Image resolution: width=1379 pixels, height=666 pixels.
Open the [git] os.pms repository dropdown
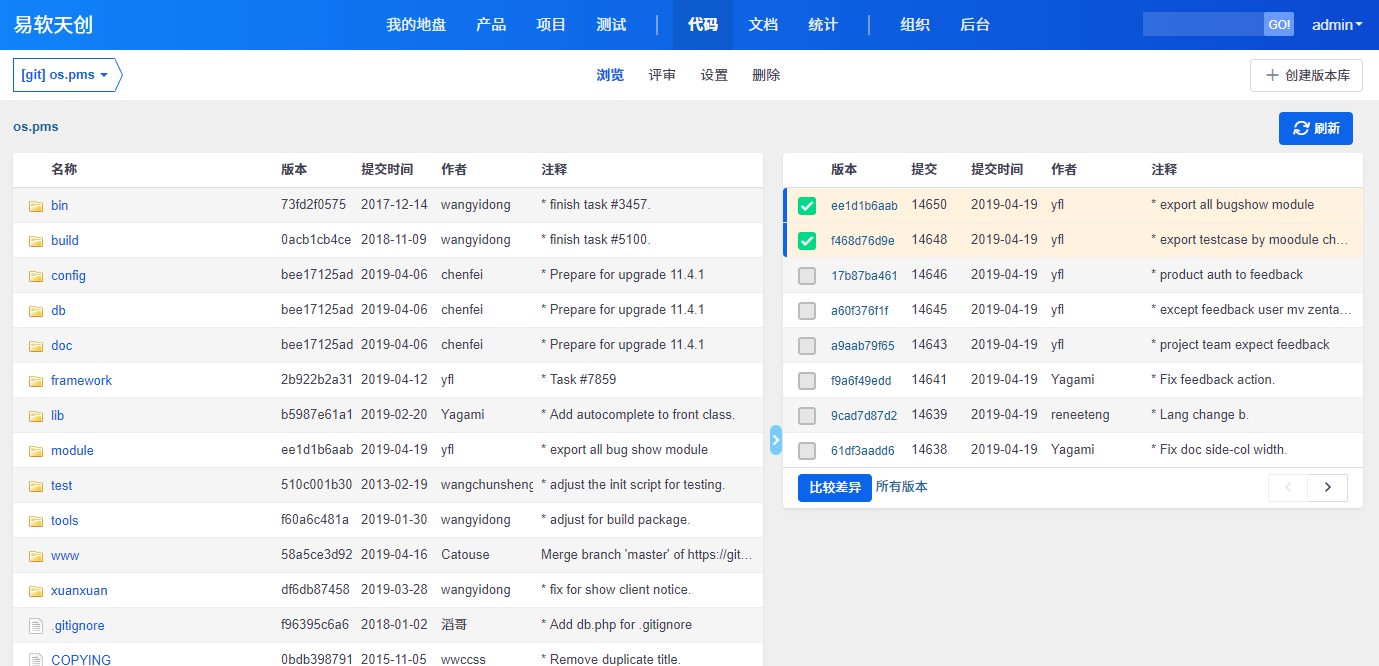(x=65, y=75)
